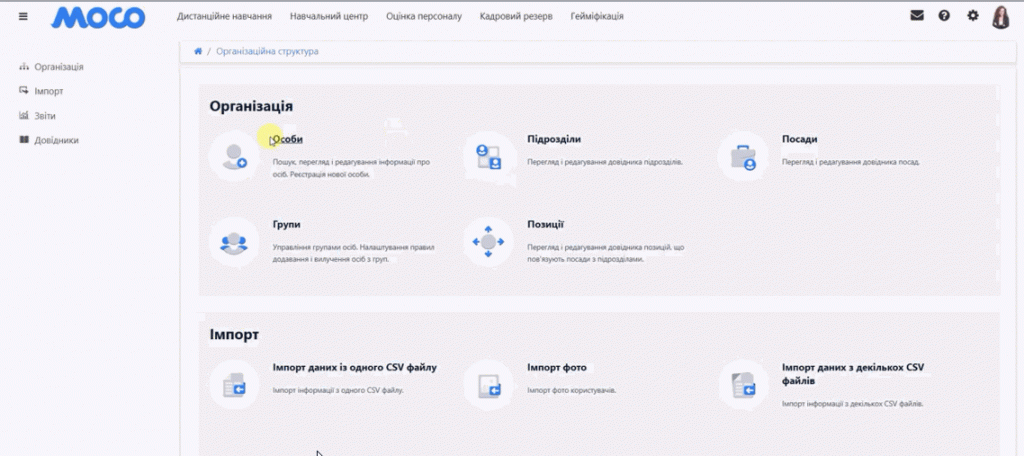1024x456 pixels.
Task: Click the home breadcrumb icon
Action: (x=198, y=51)
